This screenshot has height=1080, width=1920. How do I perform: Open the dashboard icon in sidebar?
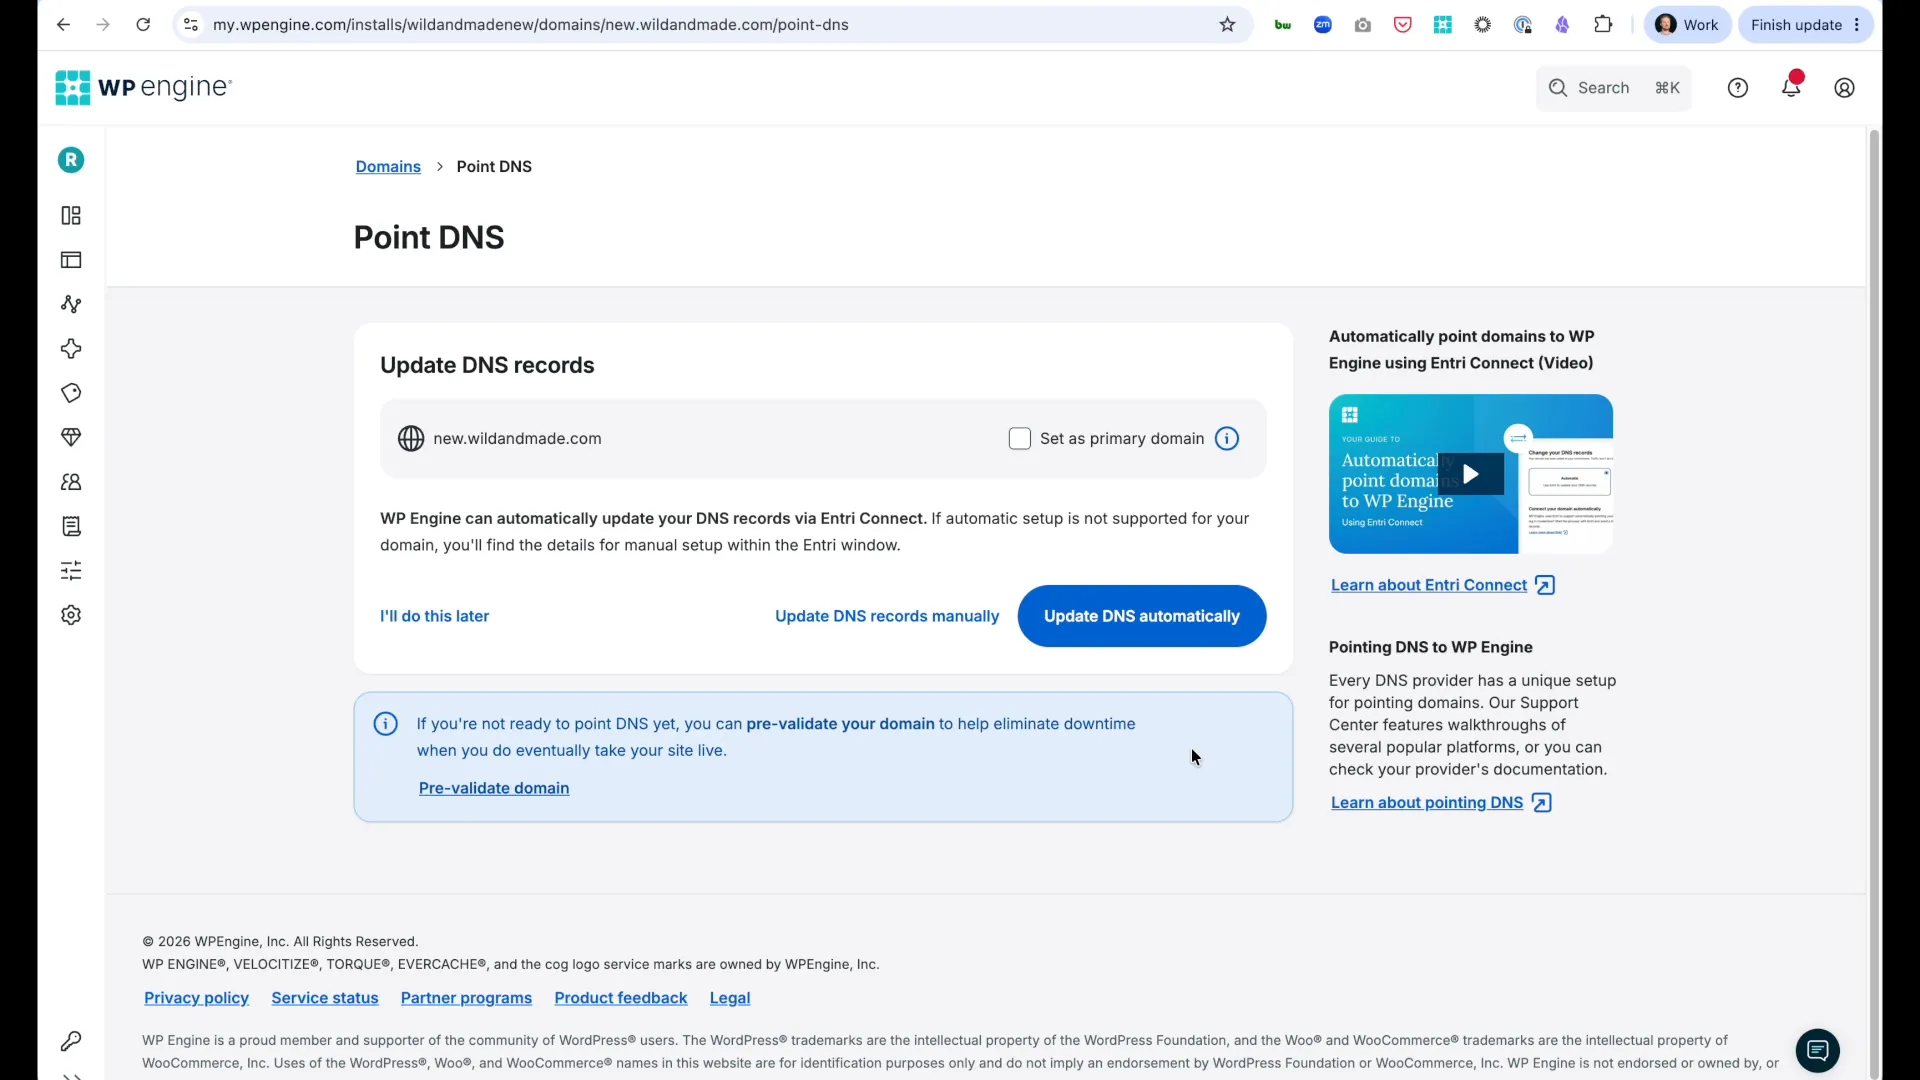pos(71,216)
